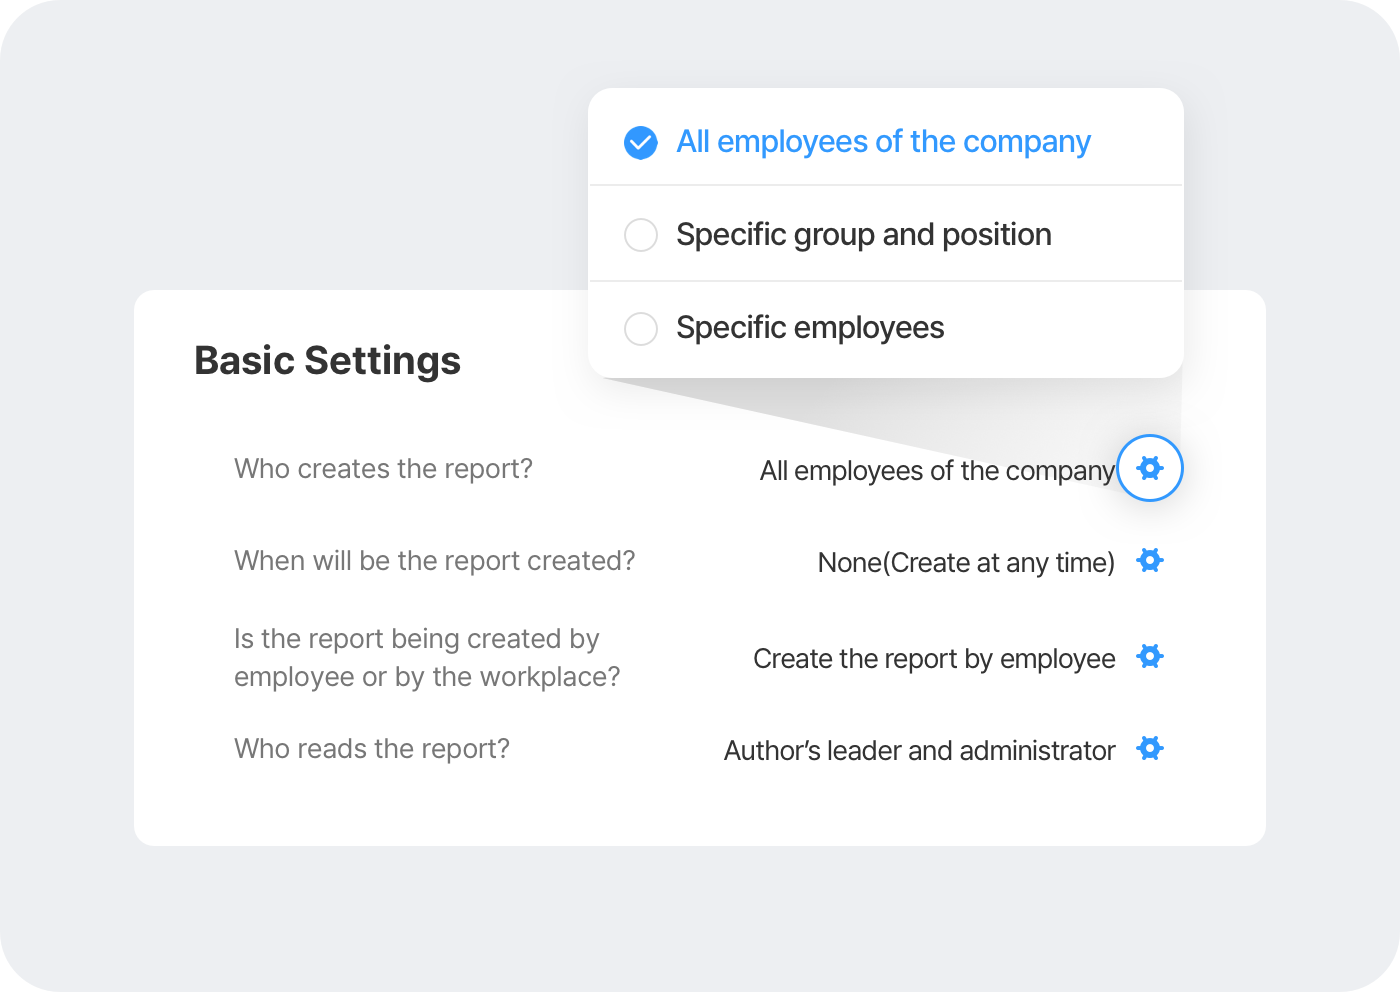Select the Specific group and position radio
The image size is (1400, 992).
click(641, 235)
